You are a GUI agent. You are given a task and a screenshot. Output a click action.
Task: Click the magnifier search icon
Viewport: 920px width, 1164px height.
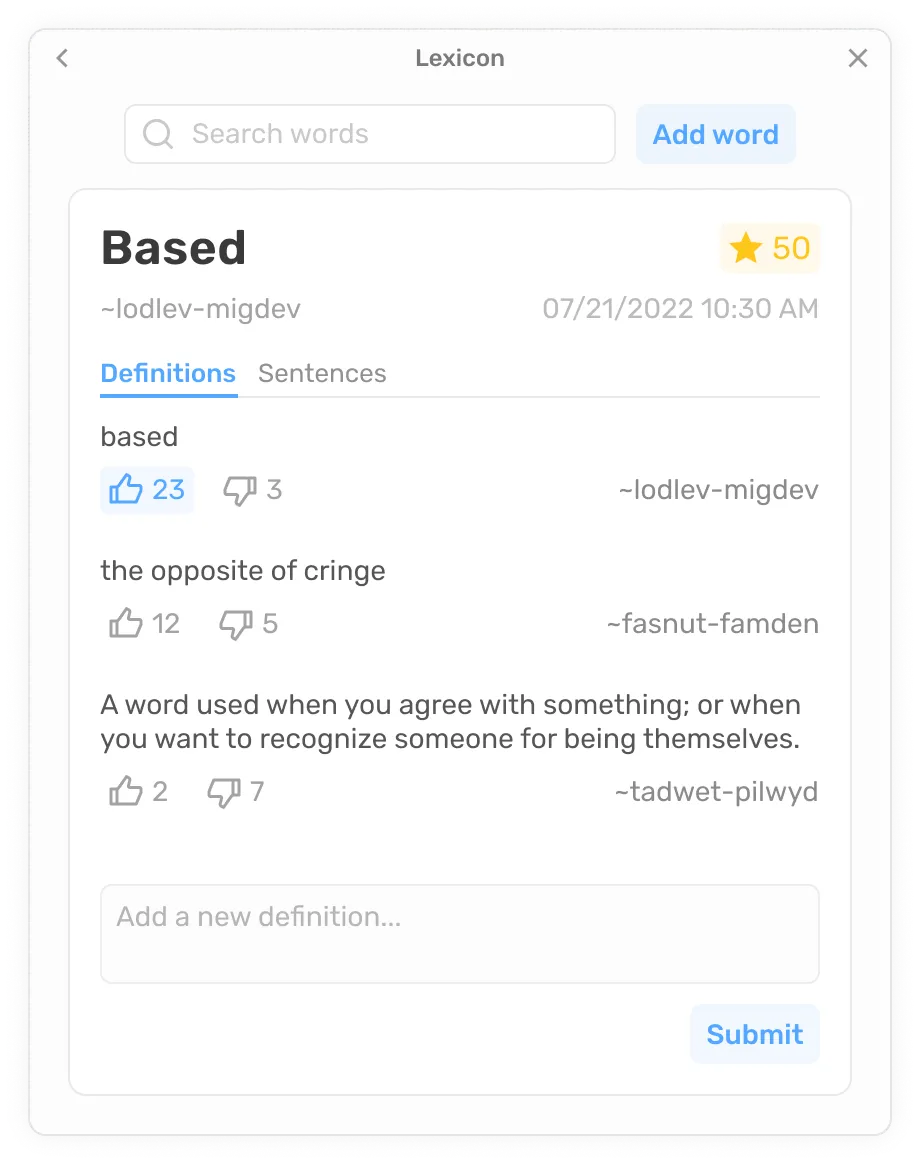(x=158, y=134)
